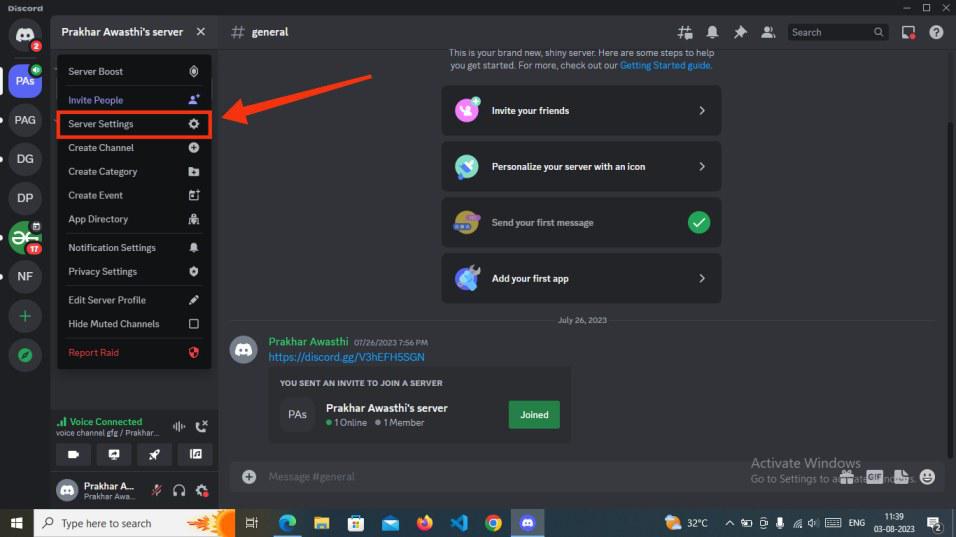Select Edit Server Profile entry
This screenshot has width=956, height=537.
[134, 300]
